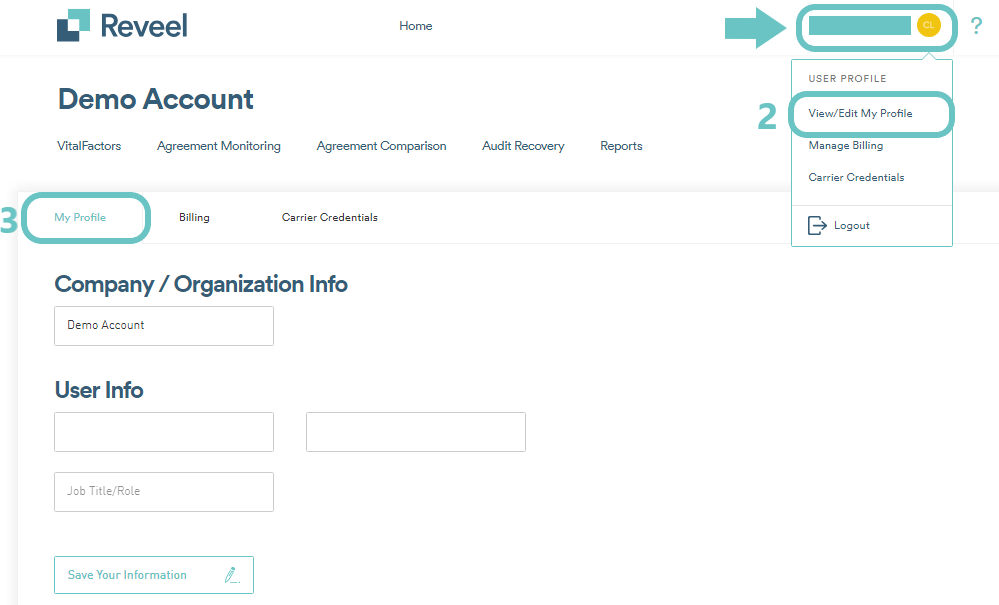Open Carrier Credentials in user profile dropdown
This screenshot has height=605, width=999.
click(856, 178)
